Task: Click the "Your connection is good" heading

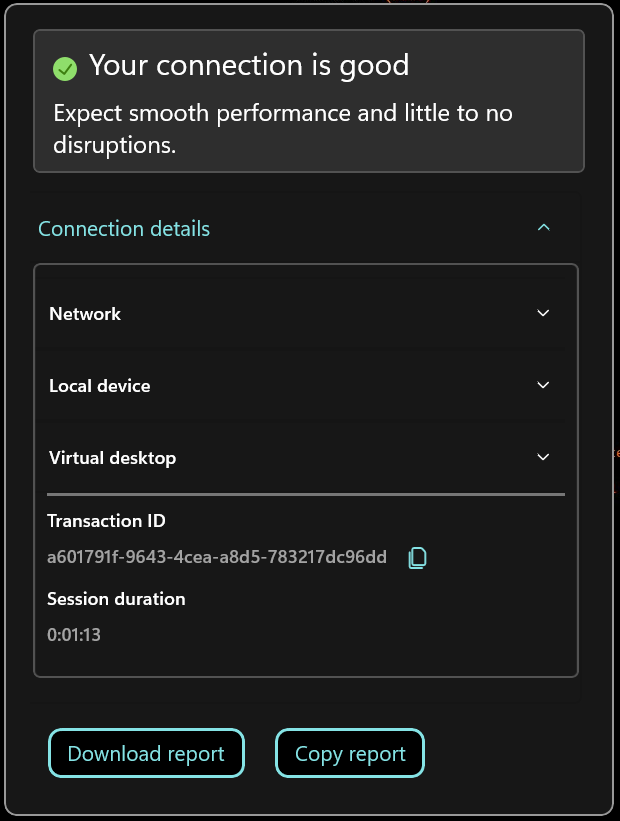Action: pos(249,66)
